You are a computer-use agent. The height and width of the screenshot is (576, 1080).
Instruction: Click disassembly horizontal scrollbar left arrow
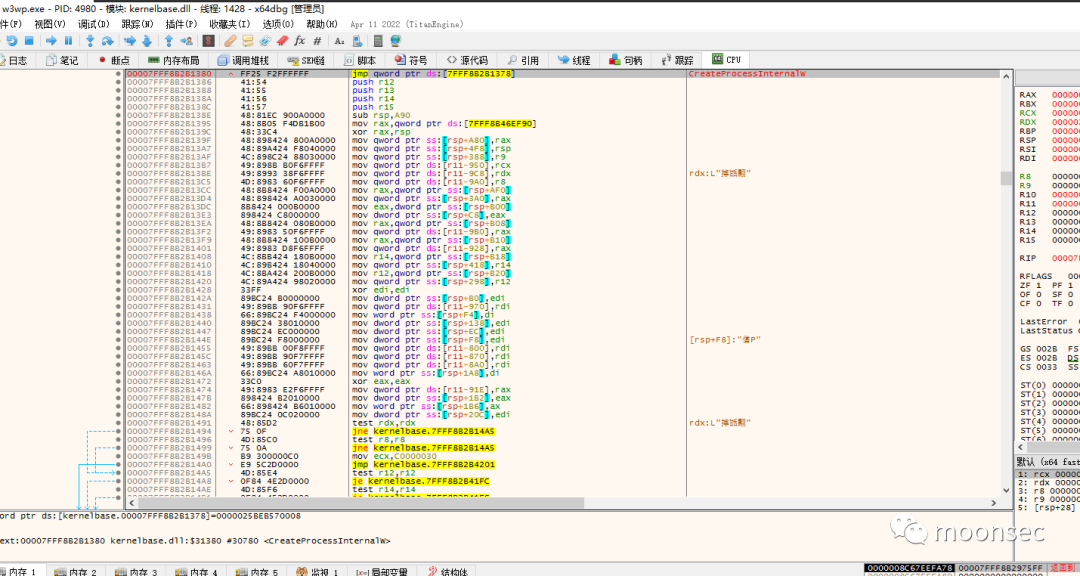pyautogui.click(x=132, y=503)
